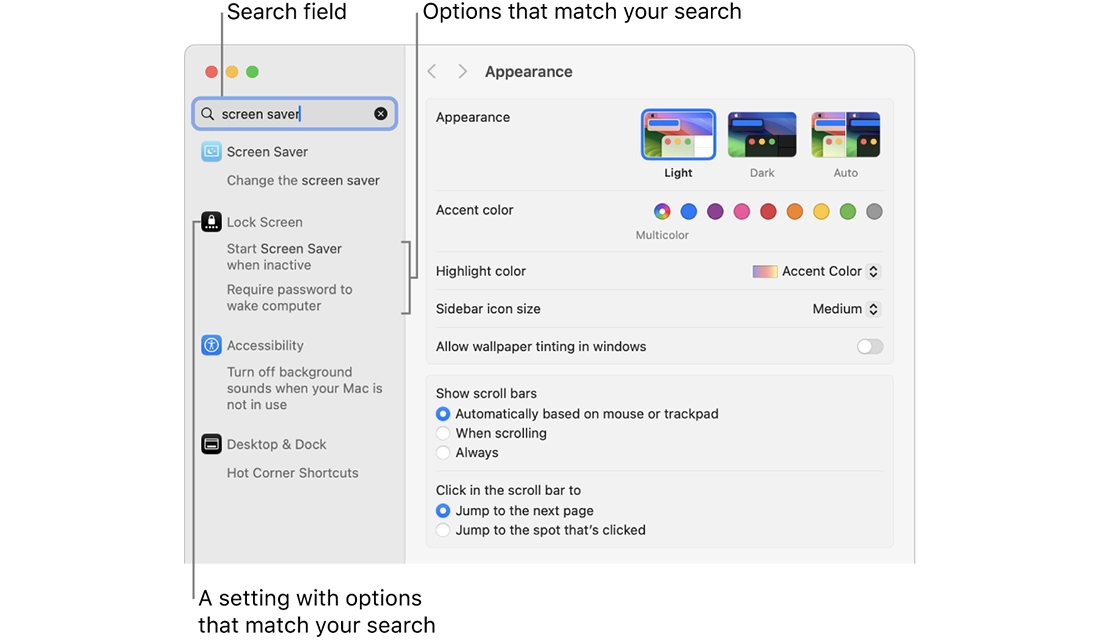
Task: Clear search with the X icon
Action: (381, 114)
